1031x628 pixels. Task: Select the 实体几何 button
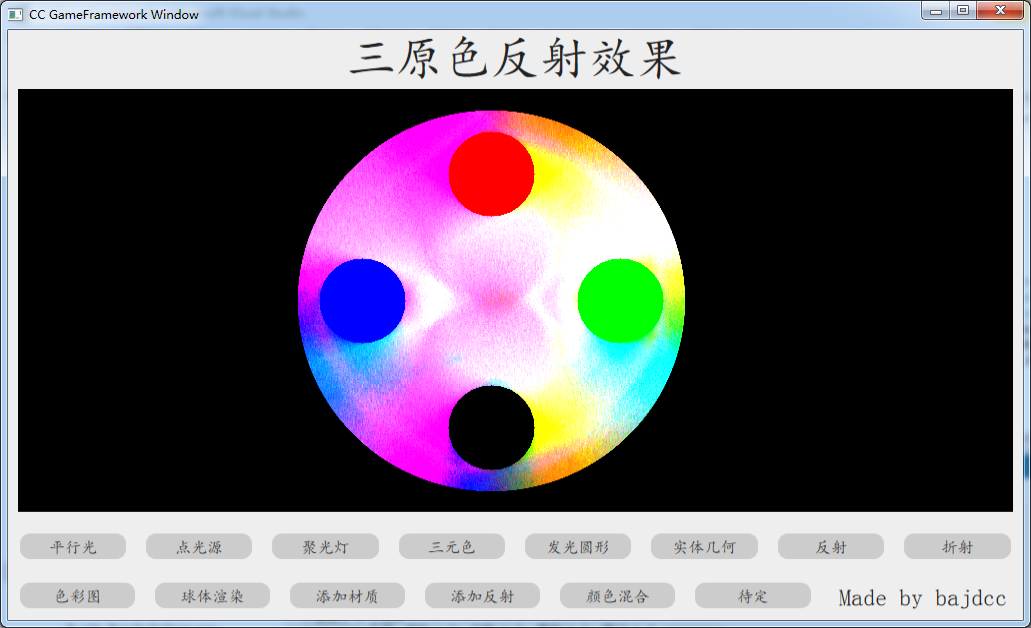(x=704, y=546)
